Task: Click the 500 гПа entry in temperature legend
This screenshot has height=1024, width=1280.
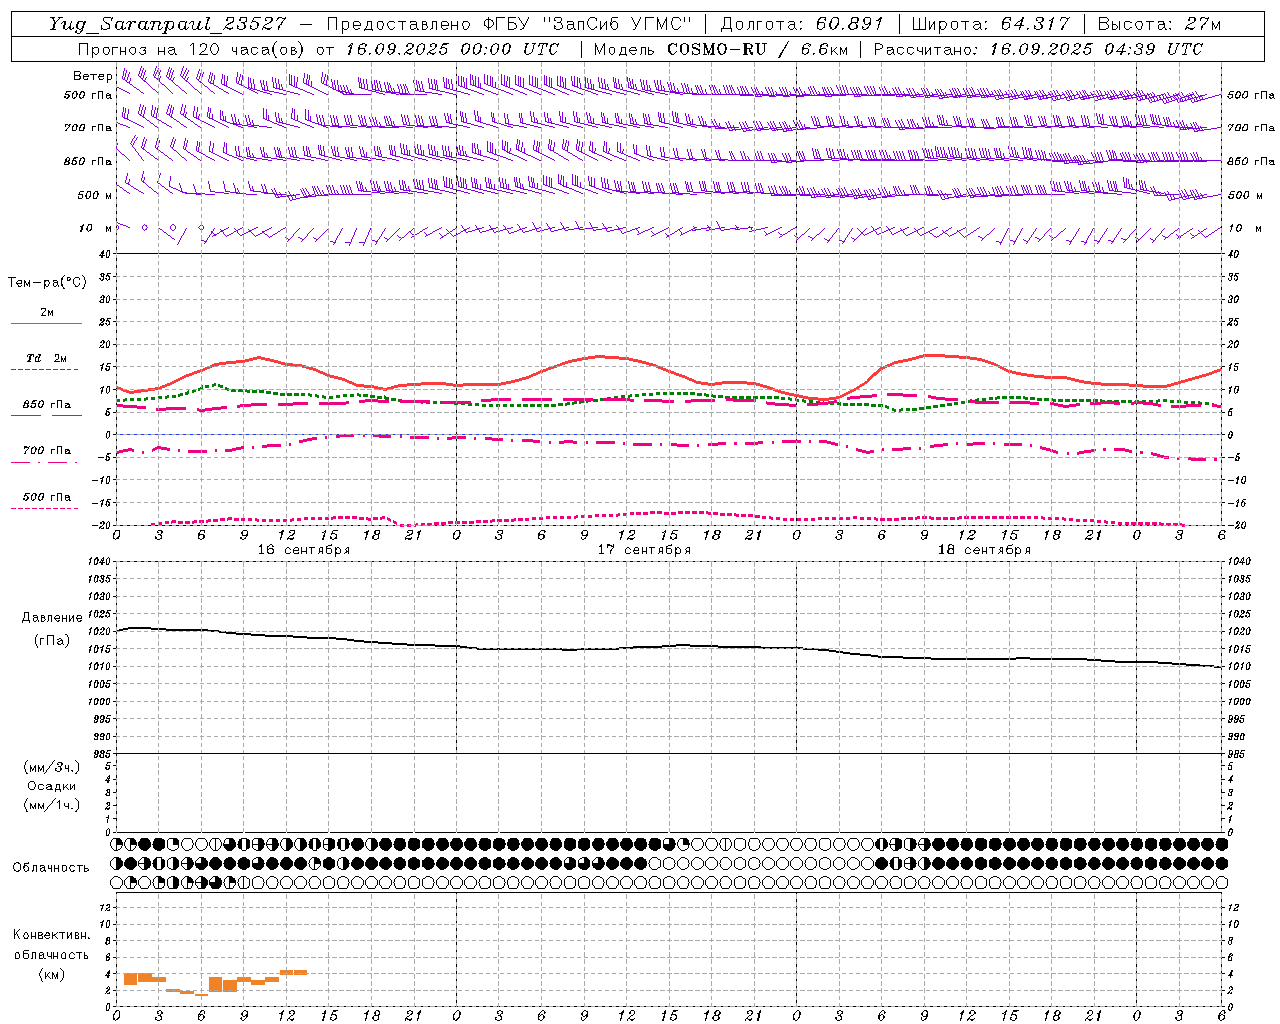Action: 46,497
